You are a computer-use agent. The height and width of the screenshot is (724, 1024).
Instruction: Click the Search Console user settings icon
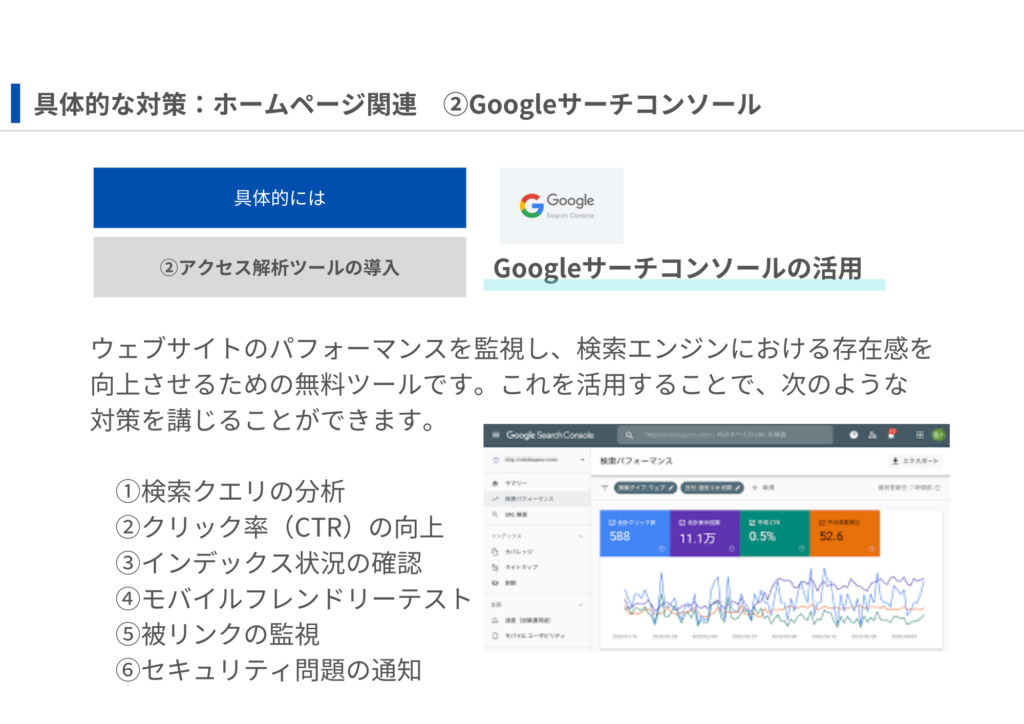[873, 435]
